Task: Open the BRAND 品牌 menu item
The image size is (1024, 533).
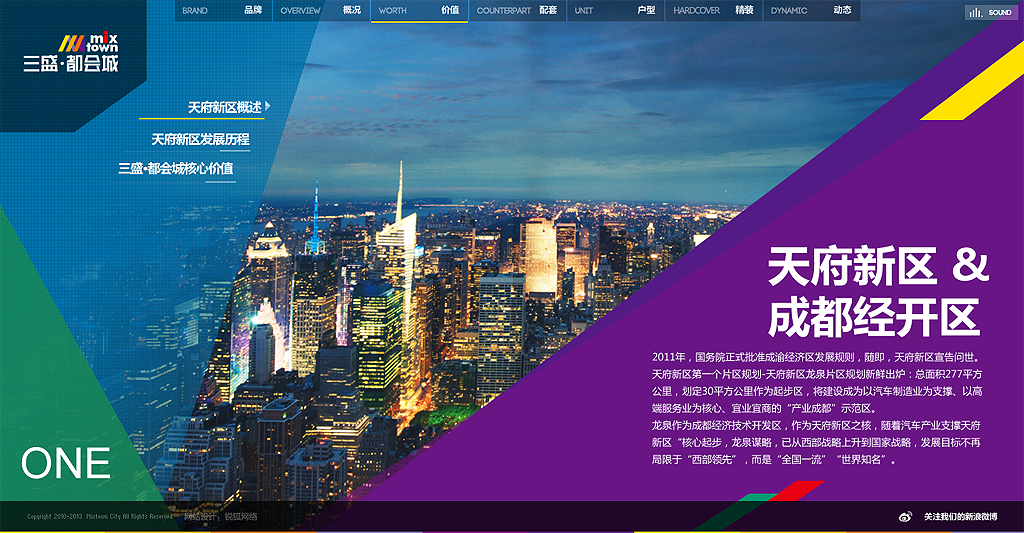Action: [222, 11]
